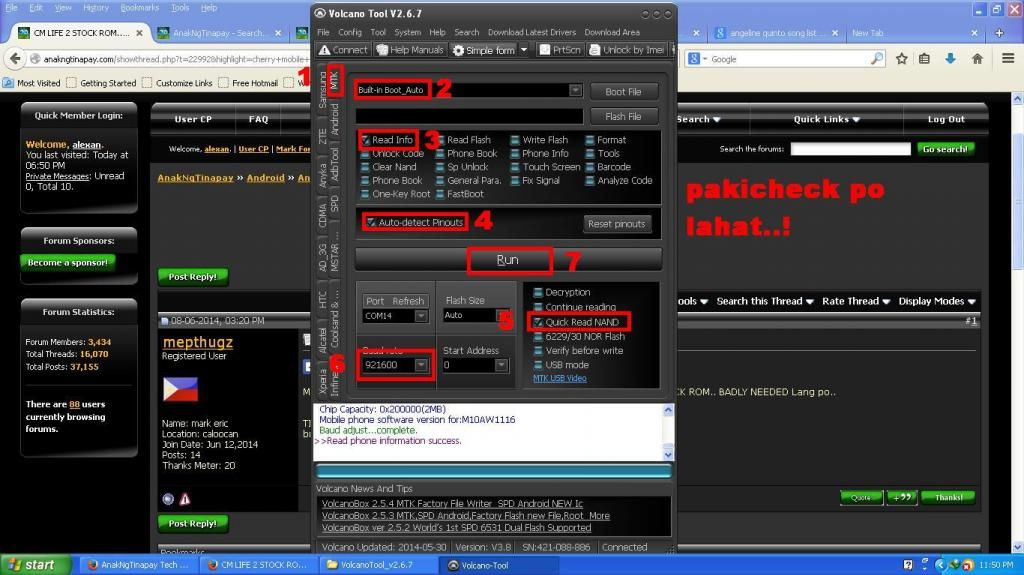Toggle the Read Info checkbox
This screenshot has width=1024, height=575.
367,140
